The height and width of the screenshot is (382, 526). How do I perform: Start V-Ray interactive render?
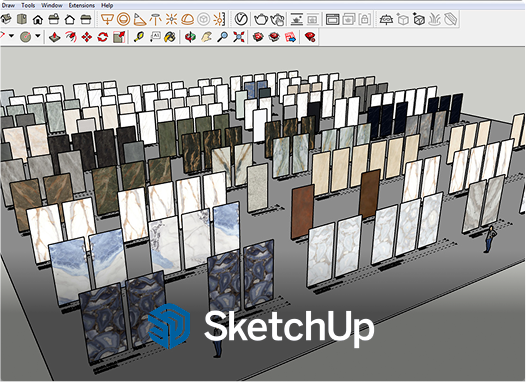(x=277, y=19)
